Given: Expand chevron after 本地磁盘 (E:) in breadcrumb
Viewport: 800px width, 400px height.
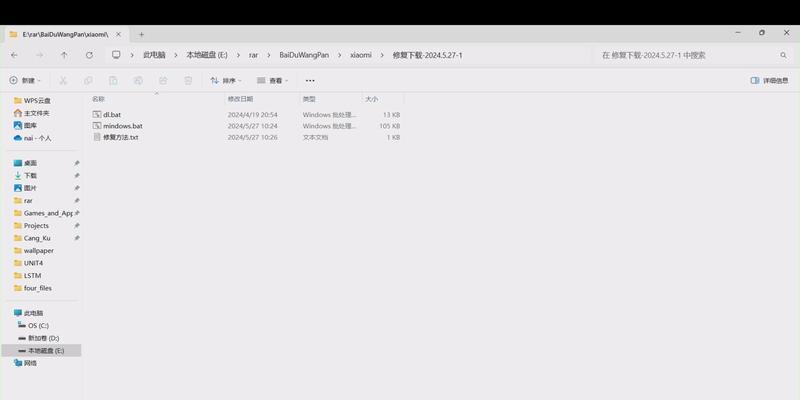Looking at the screenshot, I should pyautogui.click(x=238, y=55).
